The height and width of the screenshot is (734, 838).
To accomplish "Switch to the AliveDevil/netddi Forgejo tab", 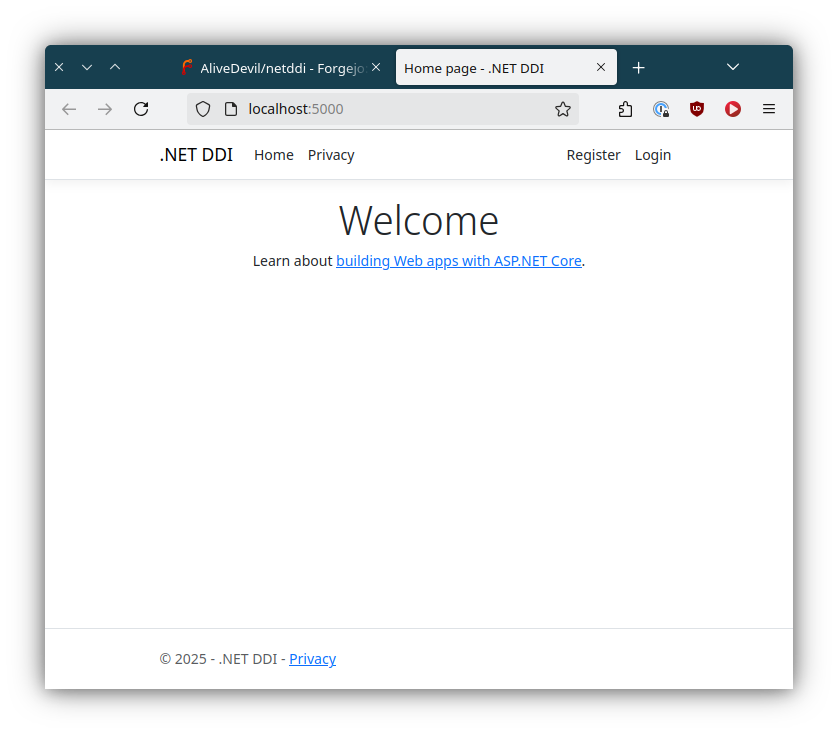I will (281, 67).
